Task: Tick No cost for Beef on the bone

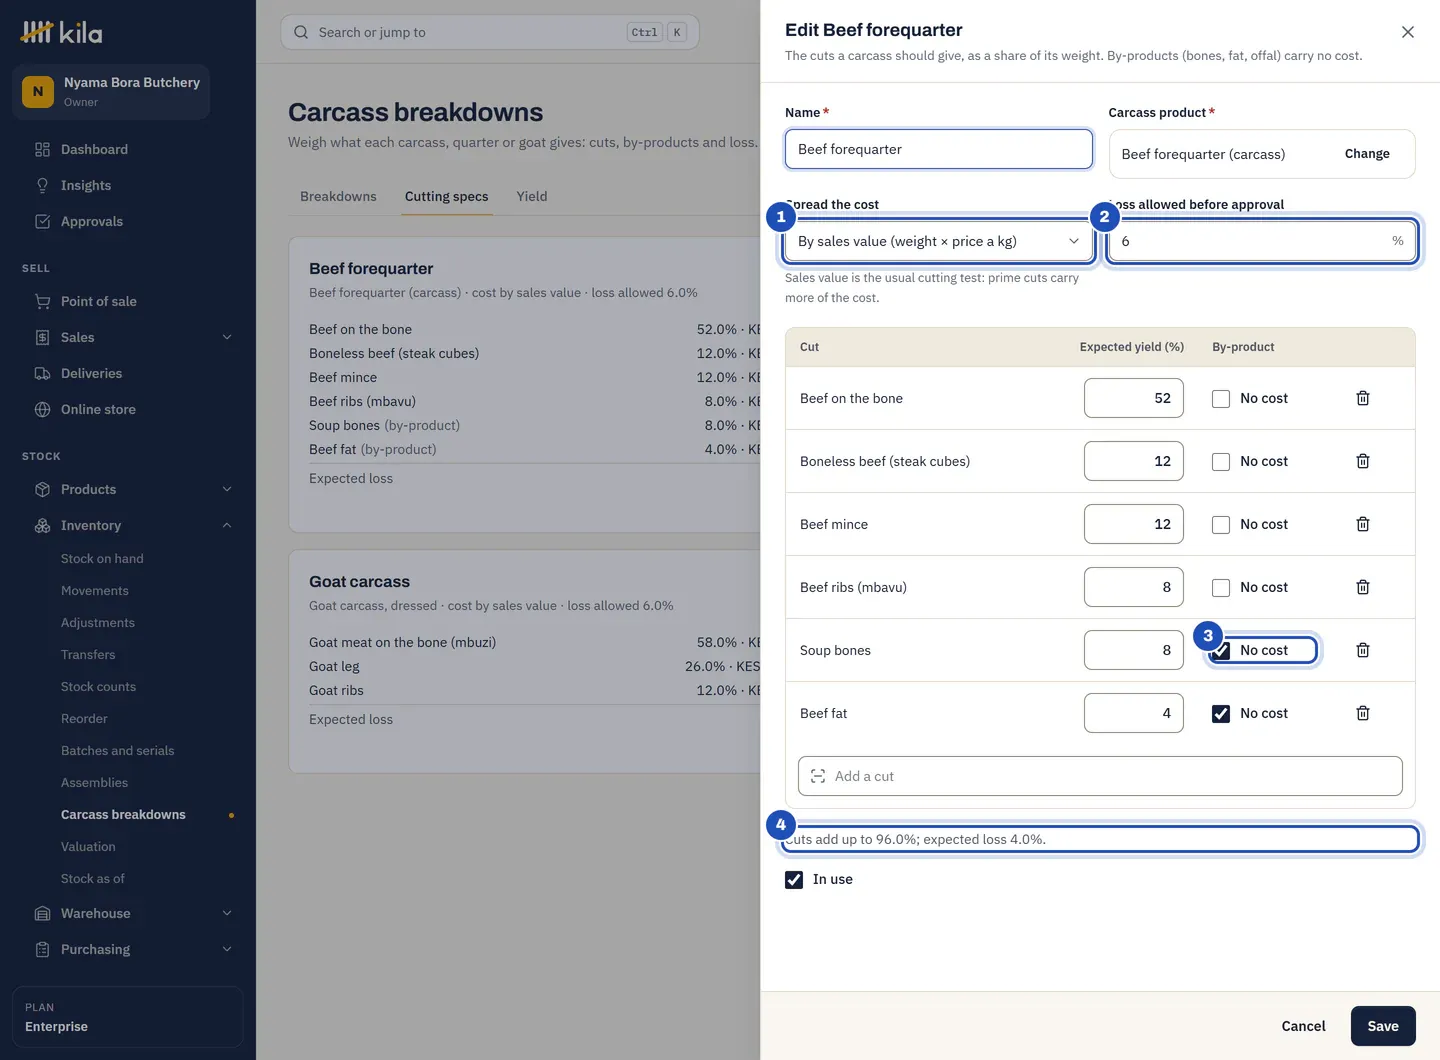Action: 1220,398
